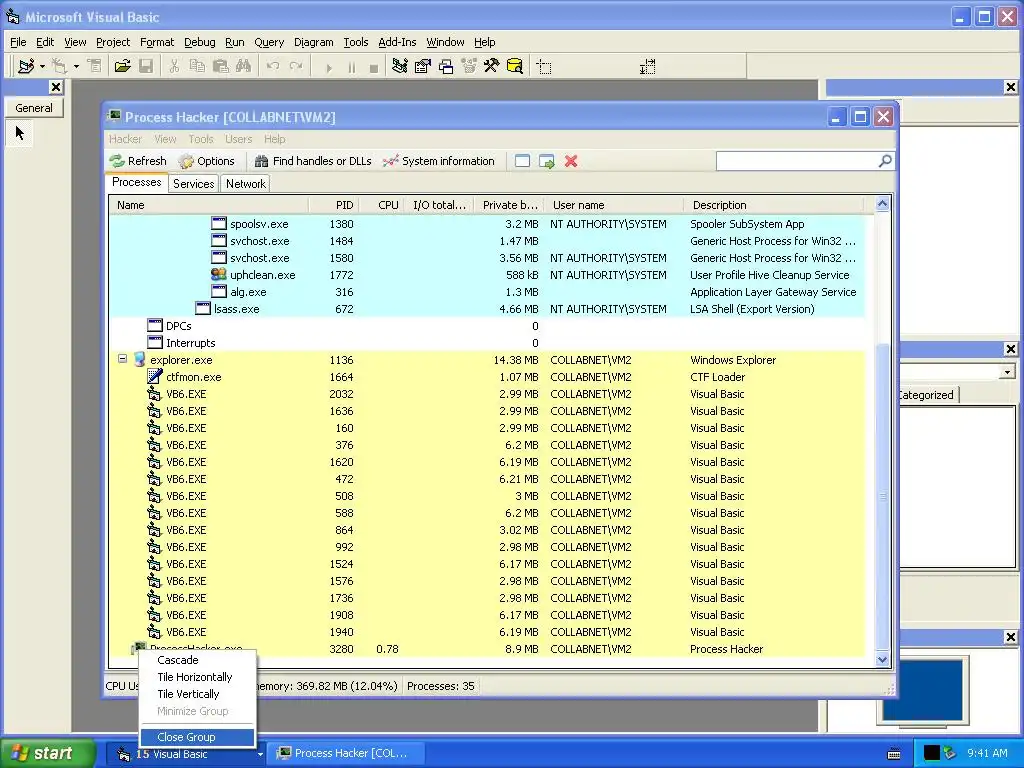
Task: Click the red X kill-window icon
Action: click(x=571, y=161)
